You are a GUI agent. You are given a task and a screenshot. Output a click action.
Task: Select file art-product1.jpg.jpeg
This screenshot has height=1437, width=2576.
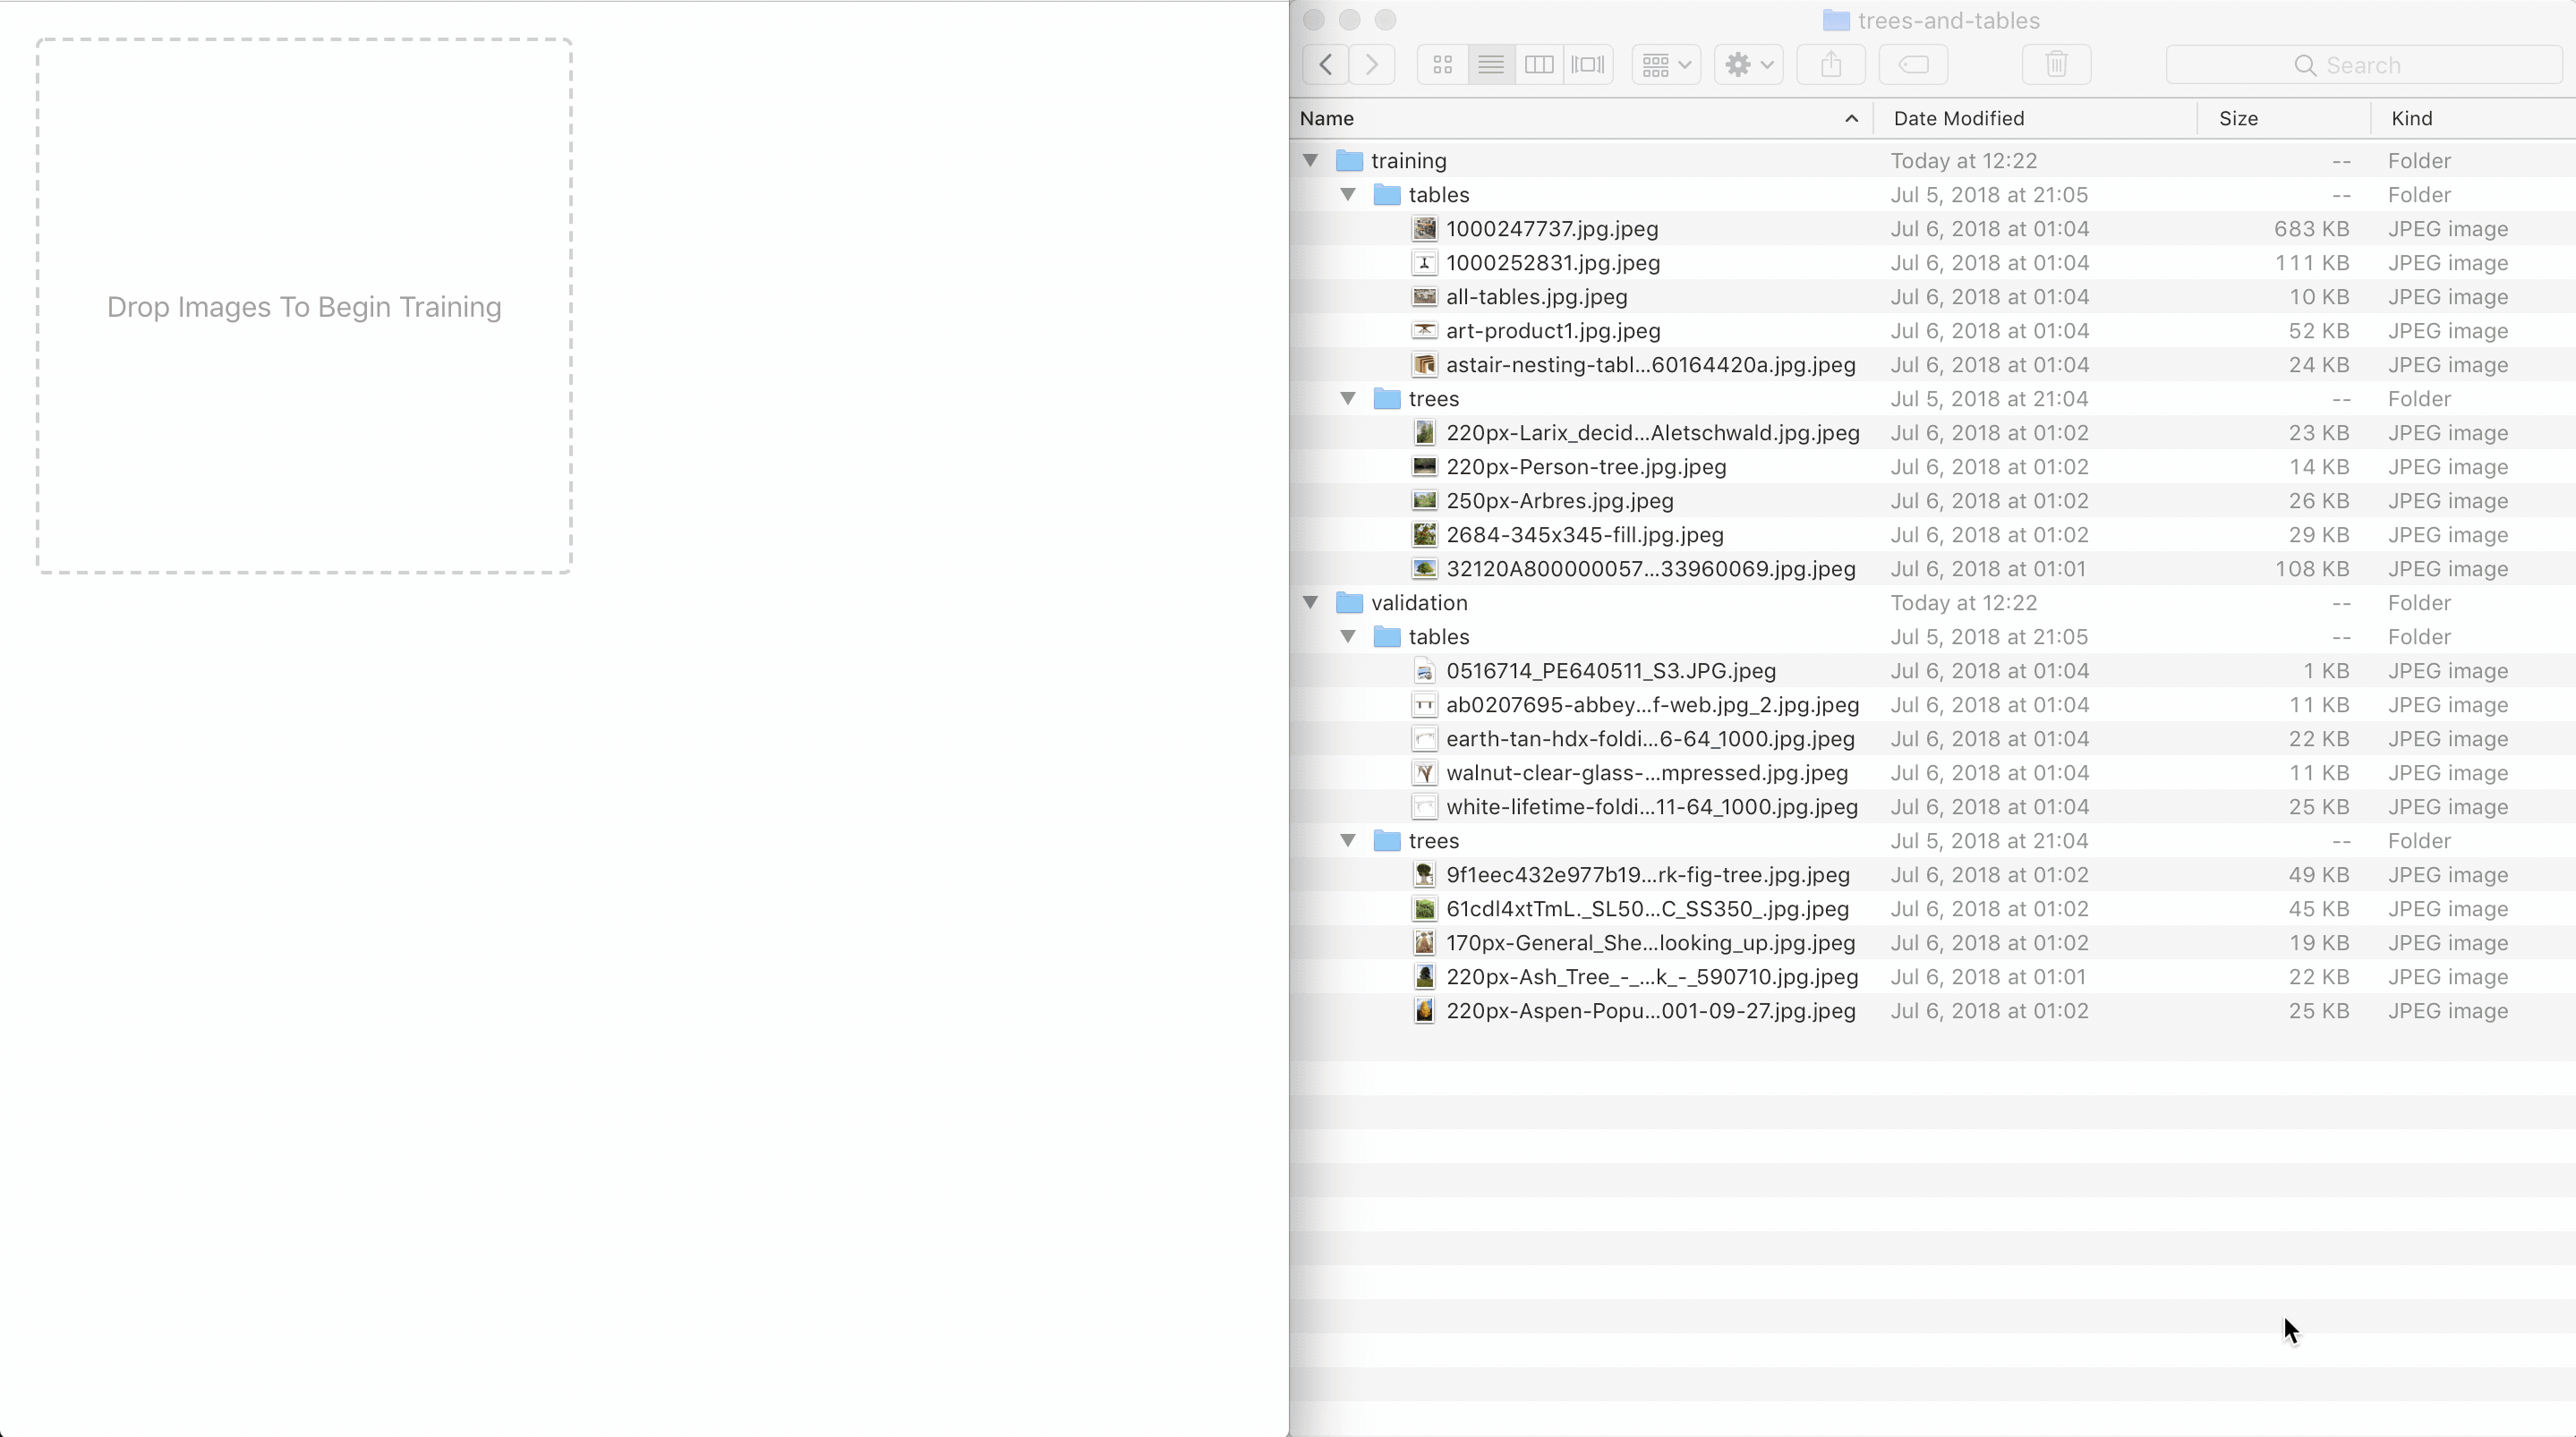tap(1552, 331)
